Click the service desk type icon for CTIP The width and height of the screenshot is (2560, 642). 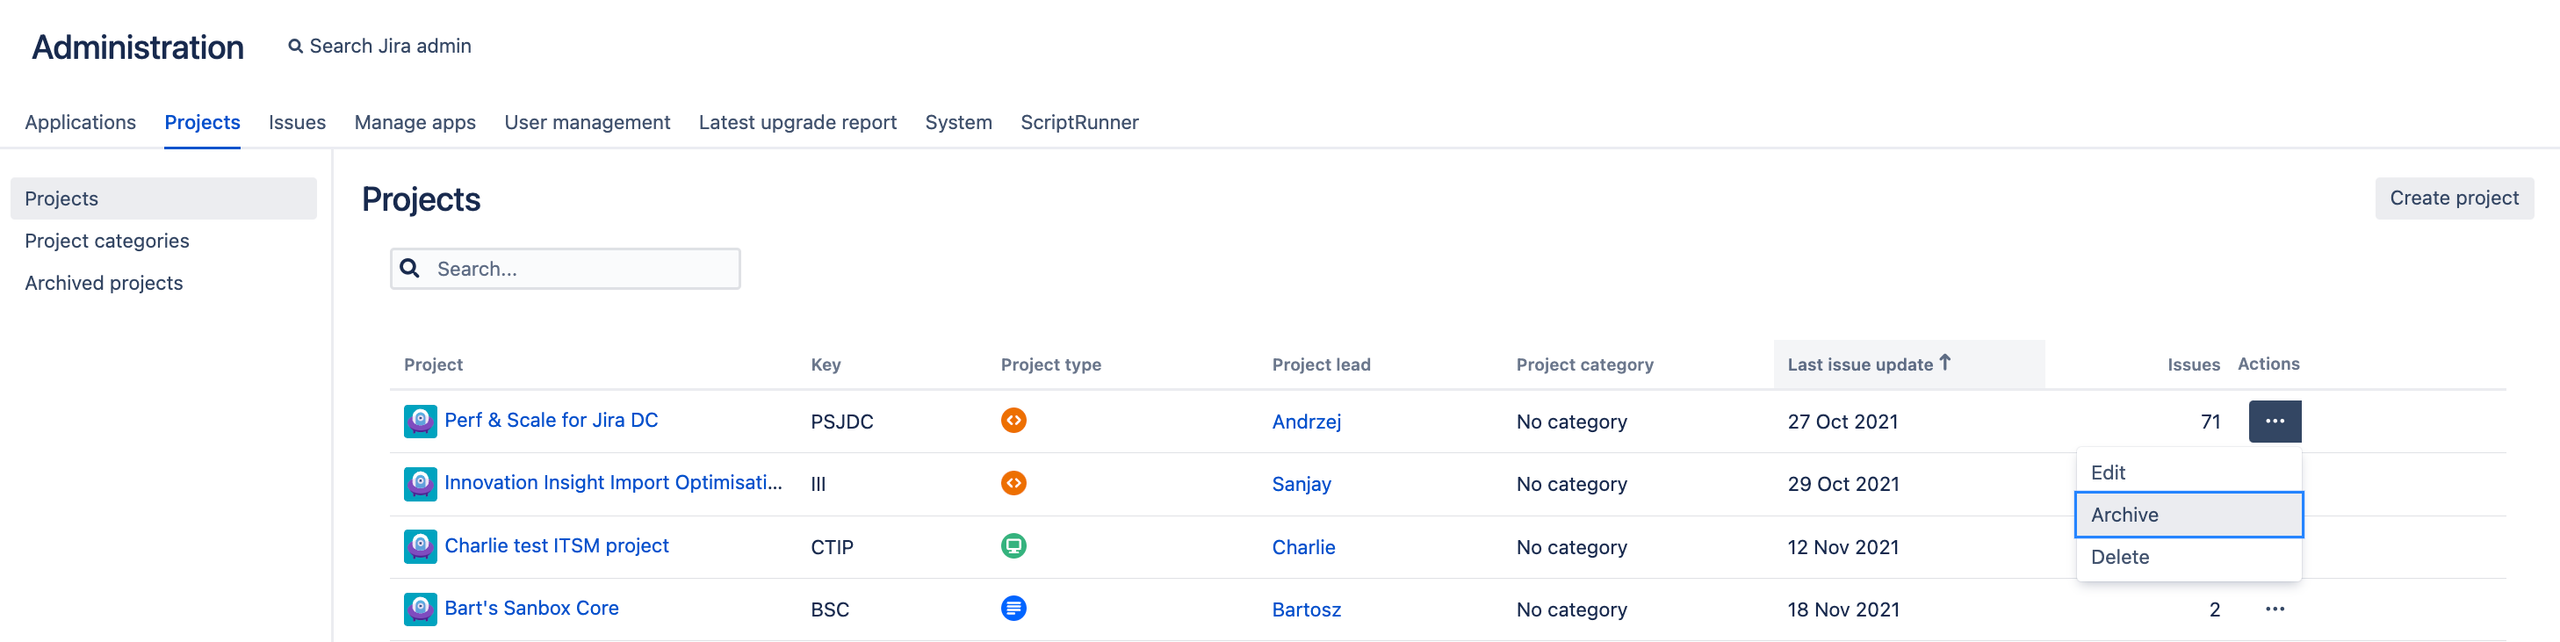(x=1013, y=546)
